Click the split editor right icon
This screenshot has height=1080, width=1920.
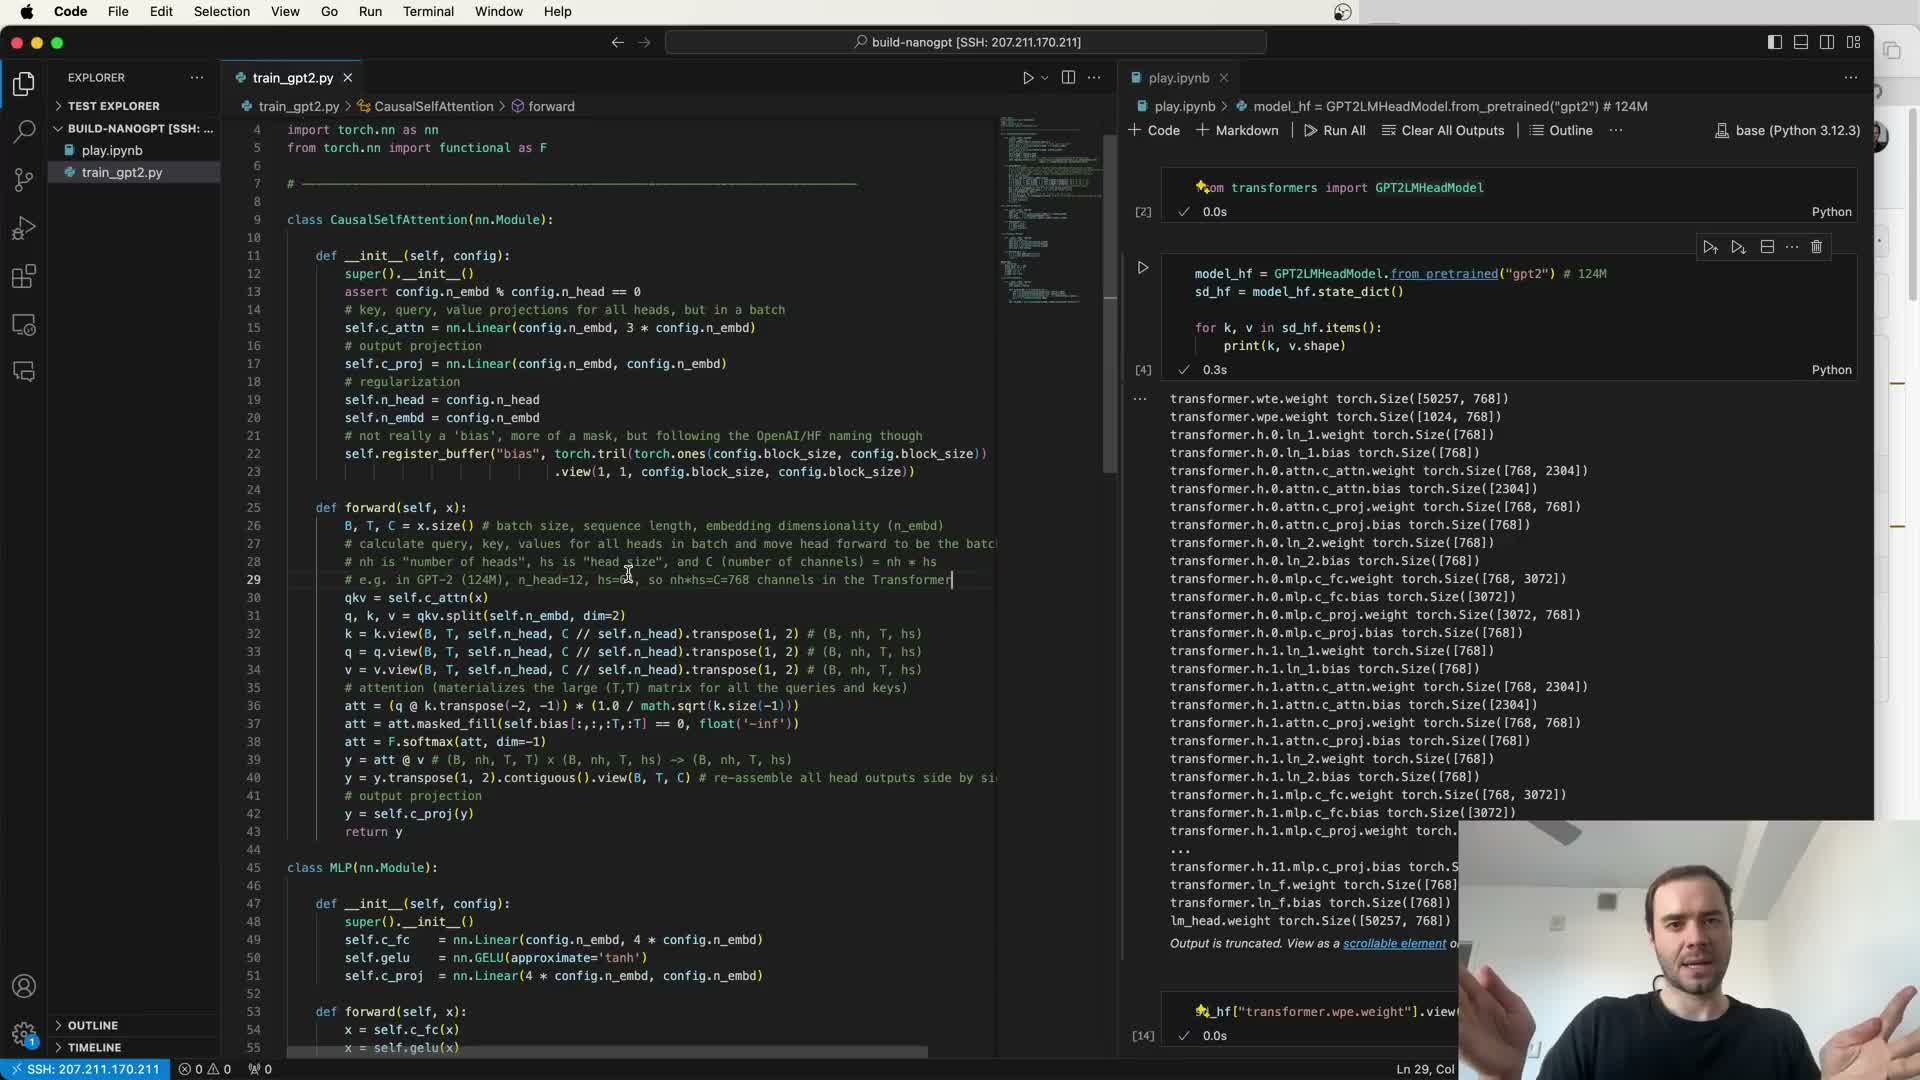pos(1068,77)
